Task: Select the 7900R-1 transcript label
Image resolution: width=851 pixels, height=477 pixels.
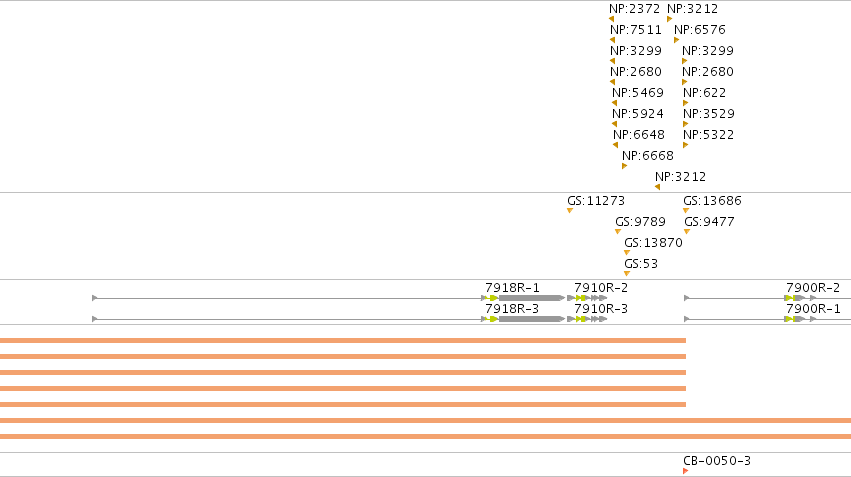Action: pos(813,309)
